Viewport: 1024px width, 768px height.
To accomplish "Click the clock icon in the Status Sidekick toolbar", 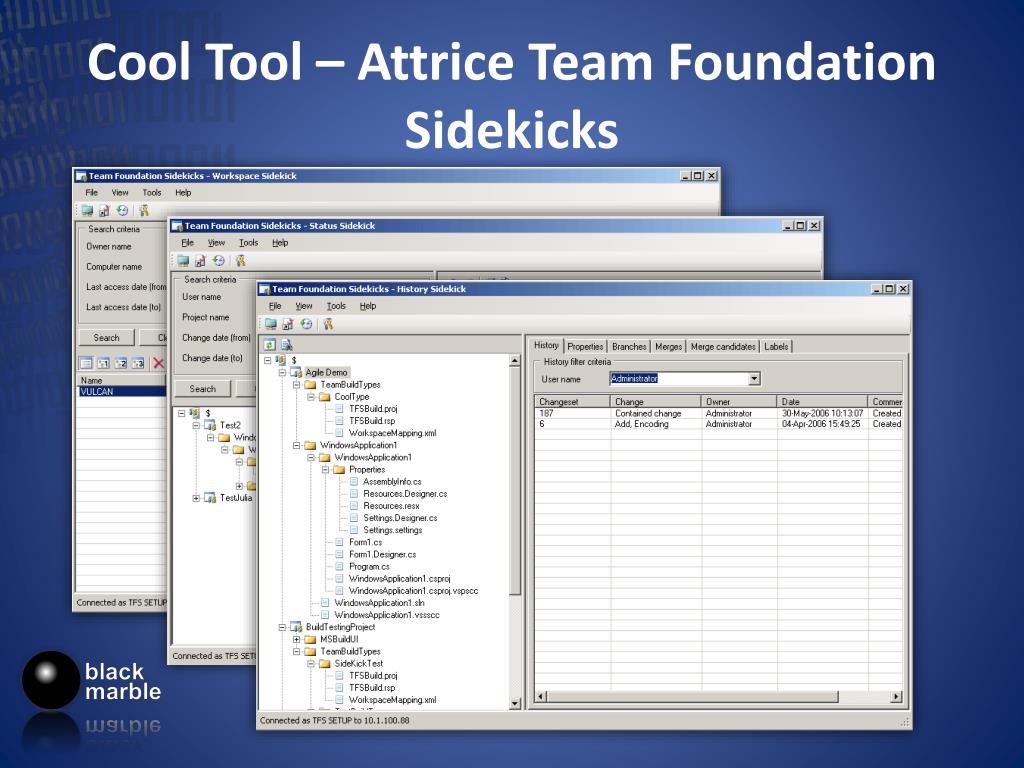I will coord(219,261).
